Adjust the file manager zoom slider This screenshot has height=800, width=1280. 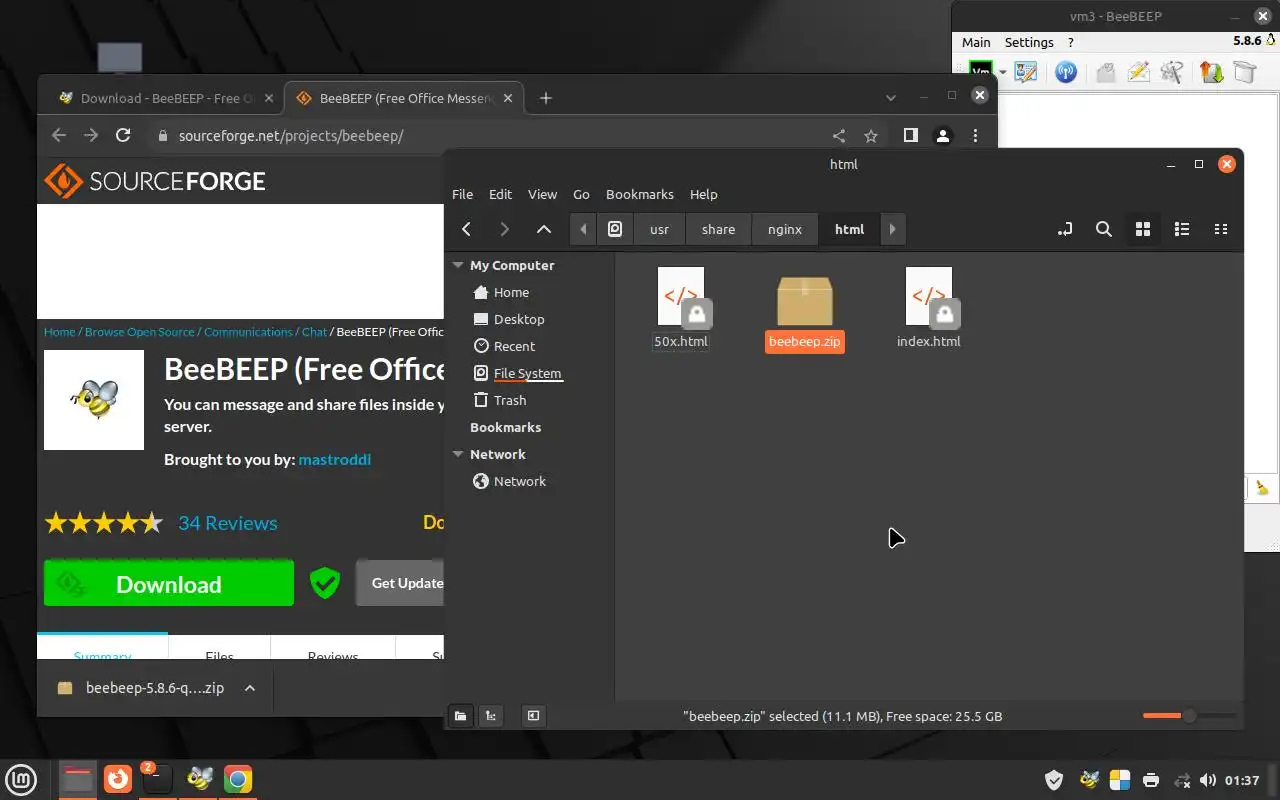point(1189,716)
